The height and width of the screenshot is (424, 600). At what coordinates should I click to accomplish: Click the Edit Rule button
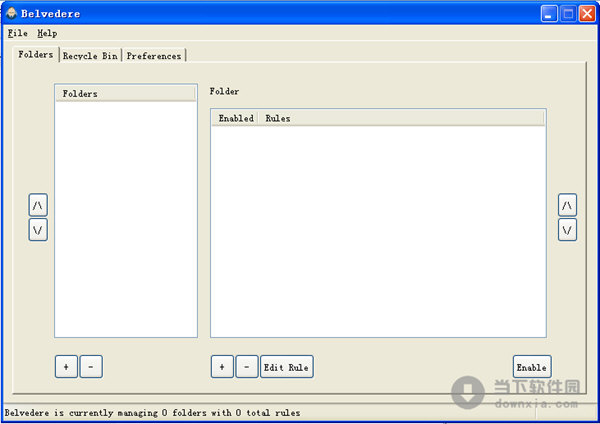(x=287, y=367)
